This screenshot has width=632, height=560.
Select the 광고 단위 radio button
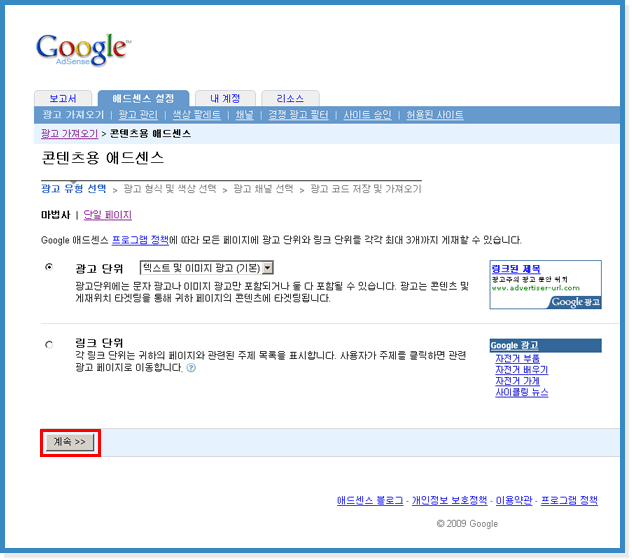pos(49,268)
